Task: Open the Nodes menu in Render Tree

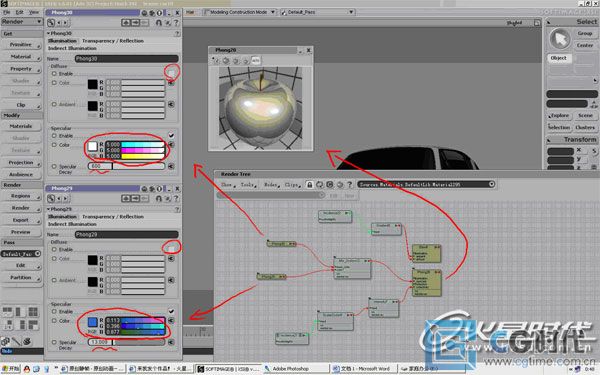Action: [x=271, y=184]
